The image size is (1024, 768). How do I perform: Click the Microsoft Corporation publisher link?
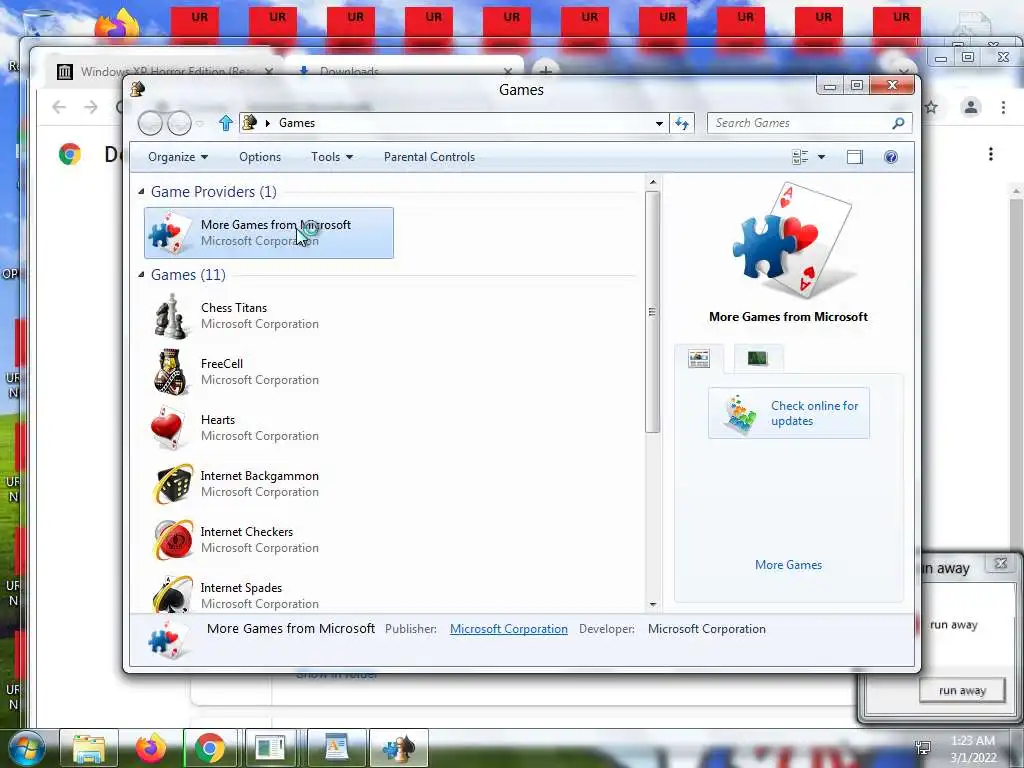[x=509, y=629]
